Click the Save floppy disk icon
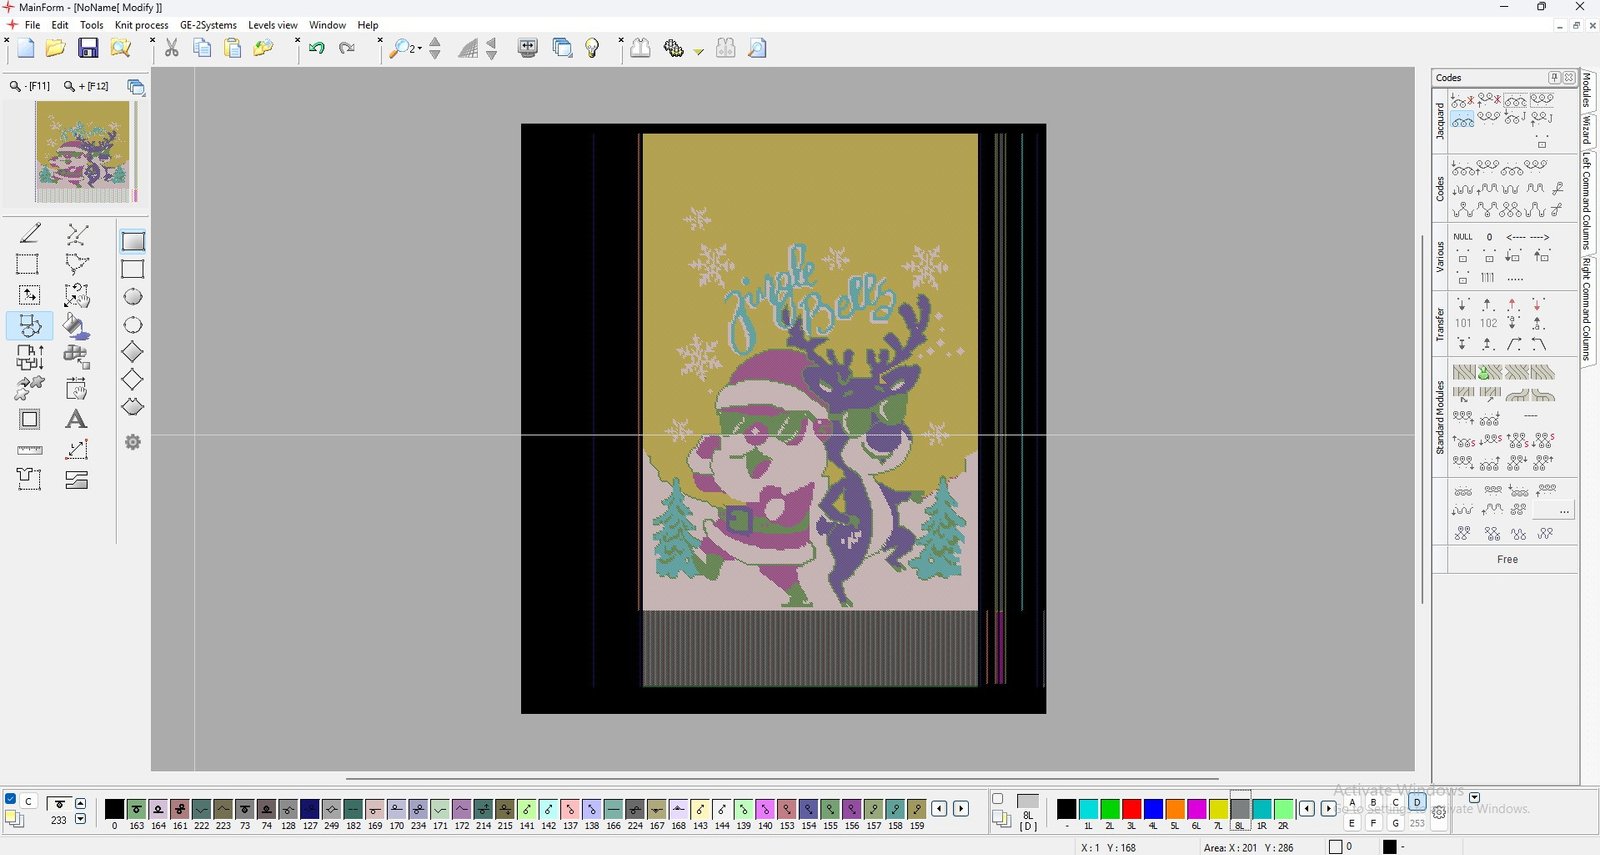 [x=88, y=48]
